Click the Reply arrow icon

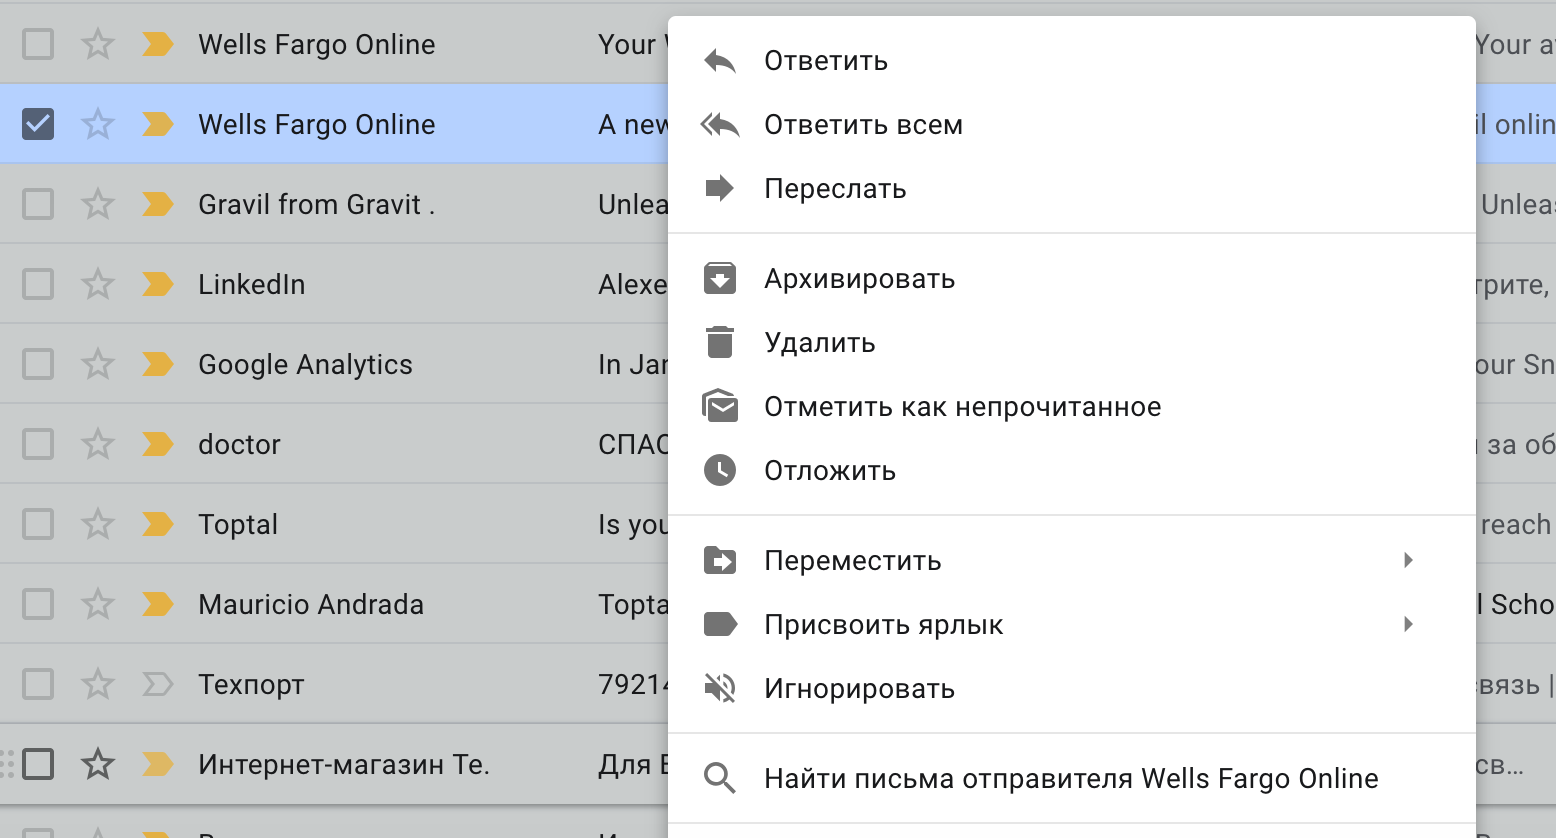pyautogui.click(x=719, y=60)
